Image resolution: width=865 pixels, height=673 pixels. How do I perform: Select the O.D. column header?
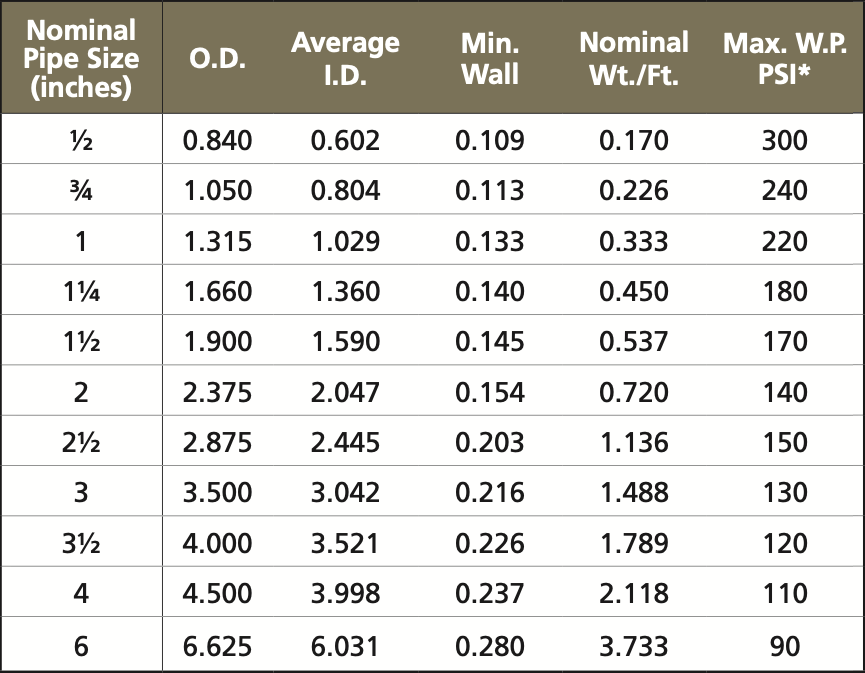[218, 59]
